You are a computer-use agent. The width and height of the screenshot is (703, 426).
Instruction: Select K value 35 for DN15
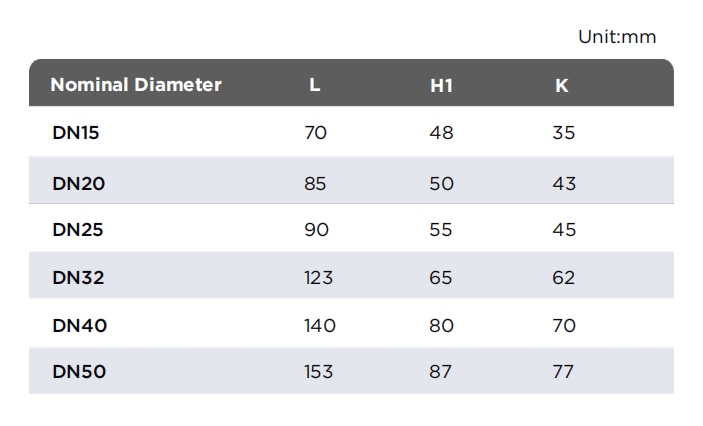tap(564, 133)
